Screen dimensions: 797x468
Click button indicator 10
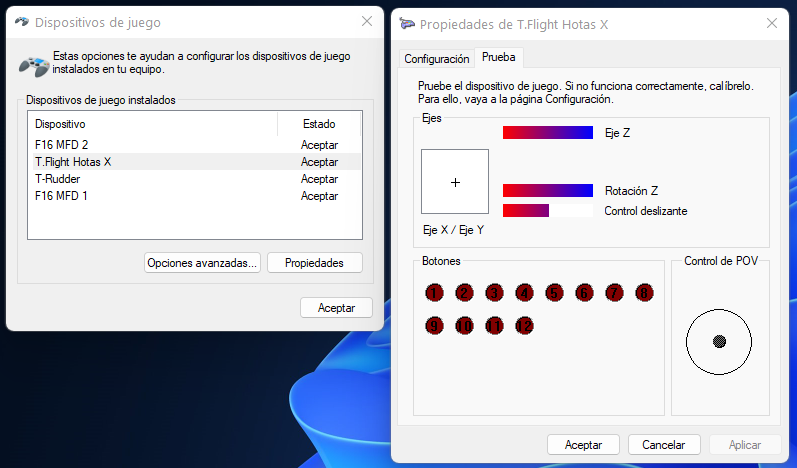pos(464,326)
